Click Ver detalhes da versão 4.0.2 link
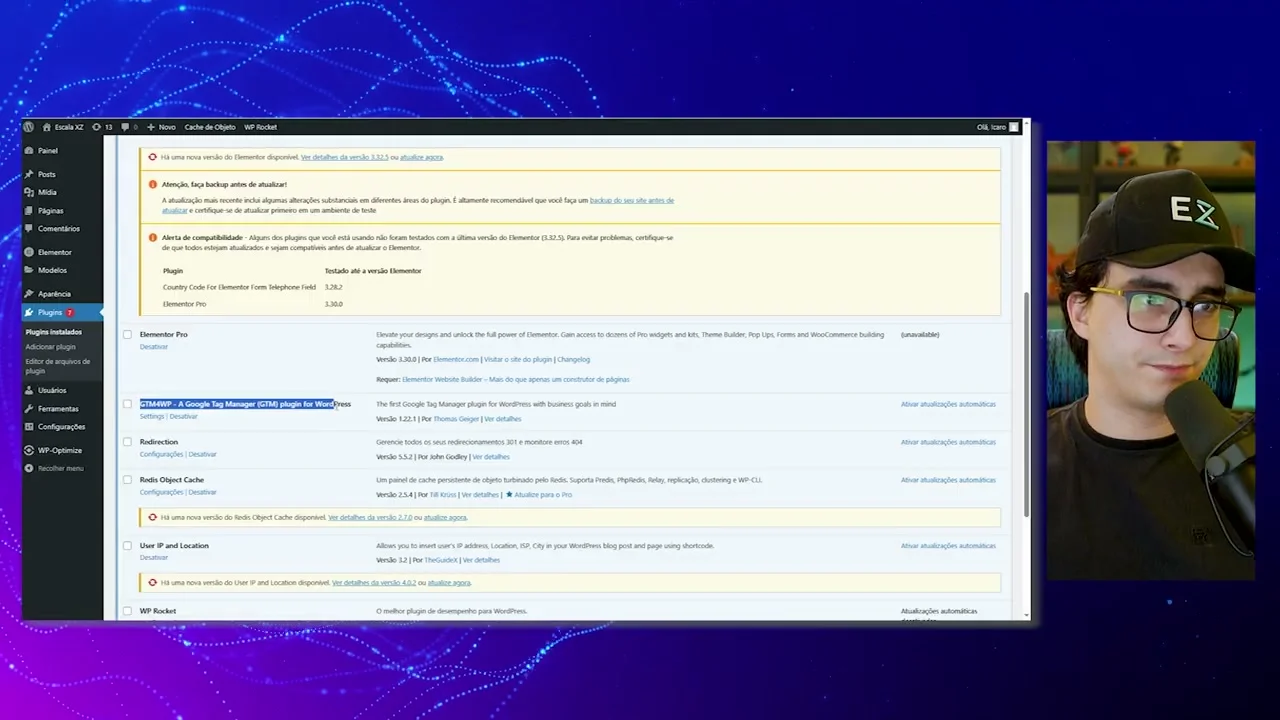Screen dimensions: 1280x720 tap(374, 582)
